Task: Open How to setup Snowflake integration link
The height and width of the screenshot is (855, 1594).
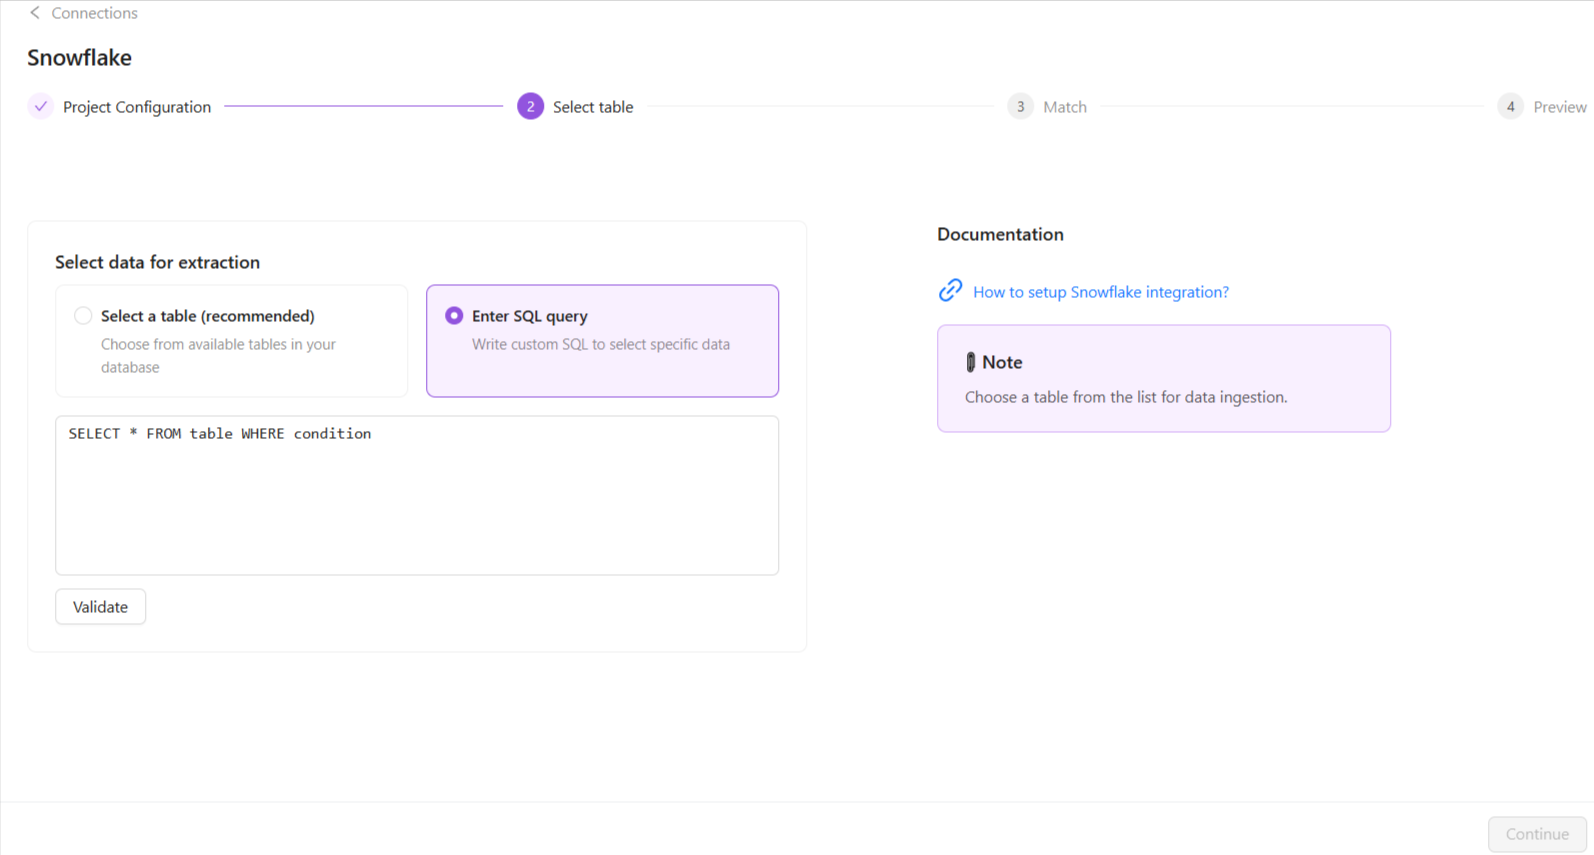Action: point(1101,292)
